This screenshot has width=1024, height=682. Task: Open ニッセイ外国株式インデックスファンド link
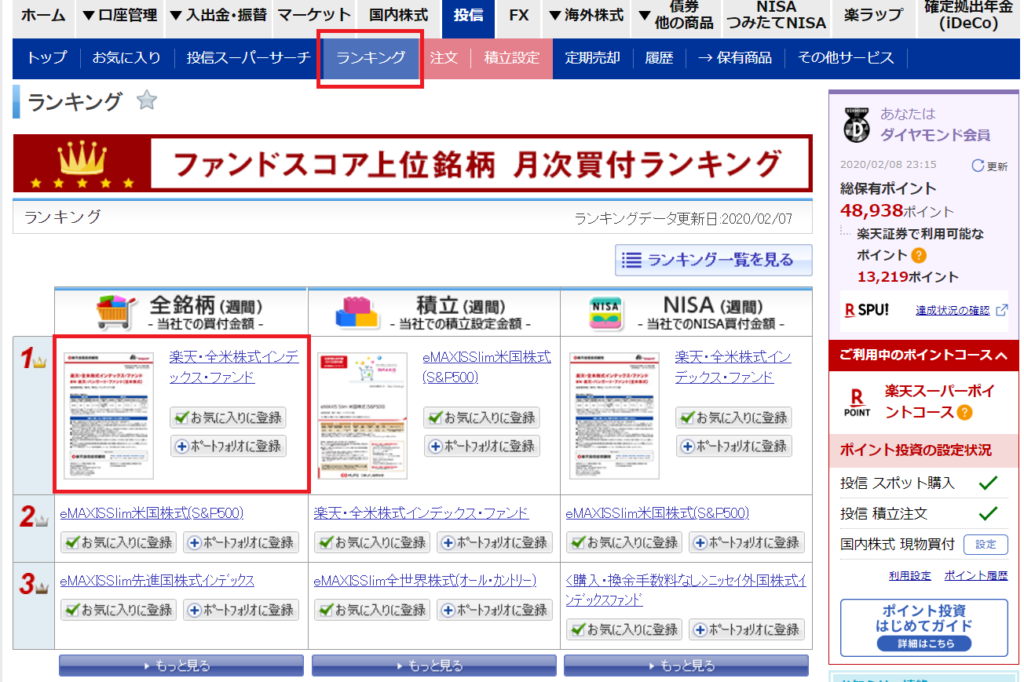[x=686, y=590]
